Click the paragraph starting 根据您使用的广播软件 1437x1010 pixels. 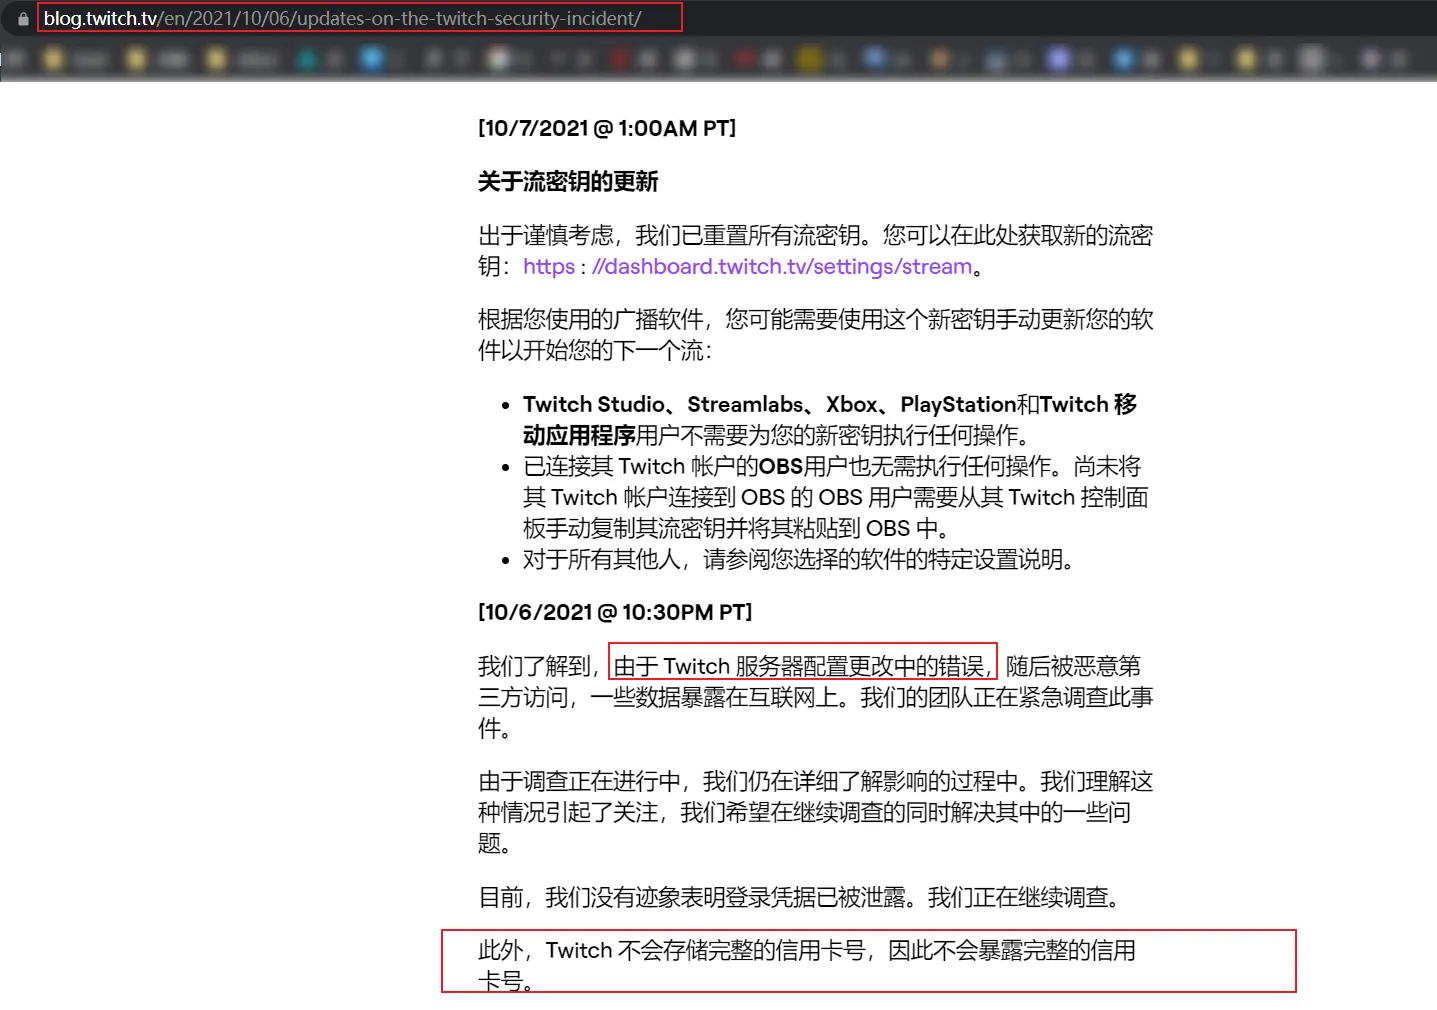pos(815,335)
